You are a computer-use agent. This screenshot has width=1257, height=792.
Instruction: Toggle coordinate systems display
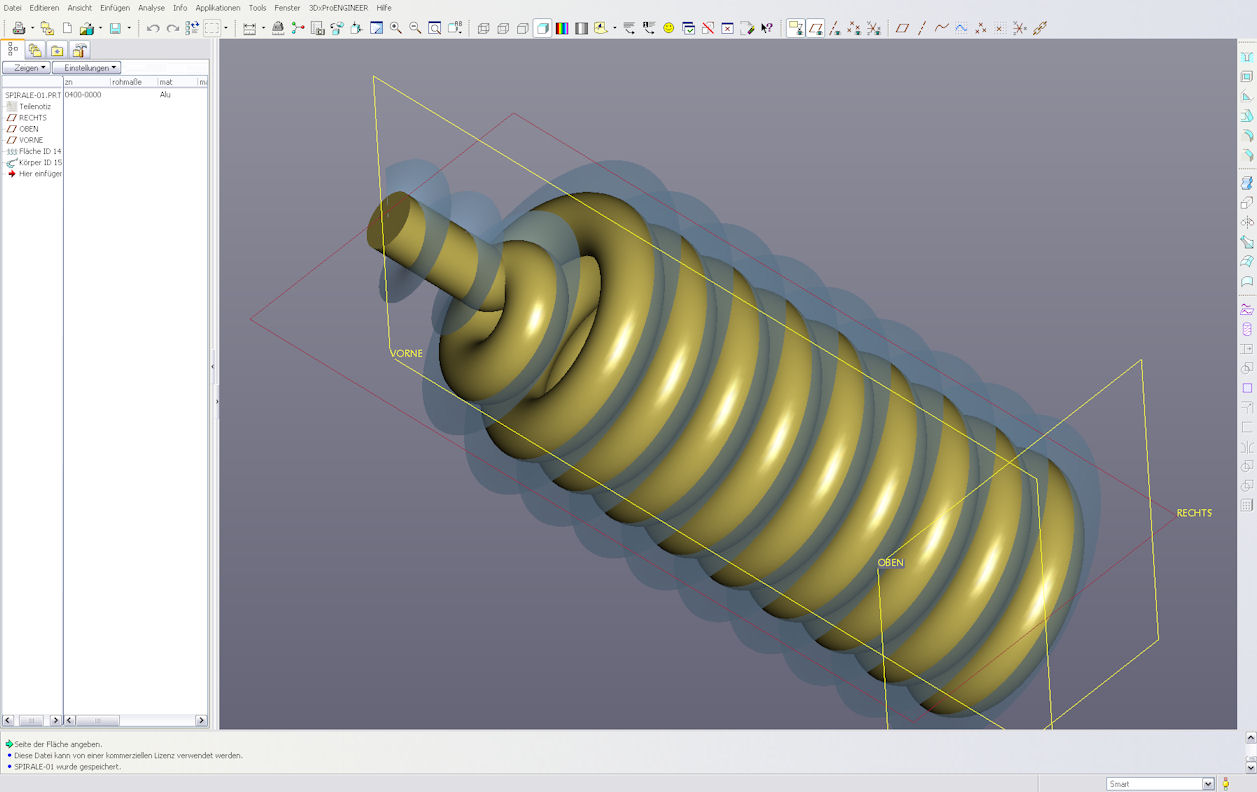[874, 28]
